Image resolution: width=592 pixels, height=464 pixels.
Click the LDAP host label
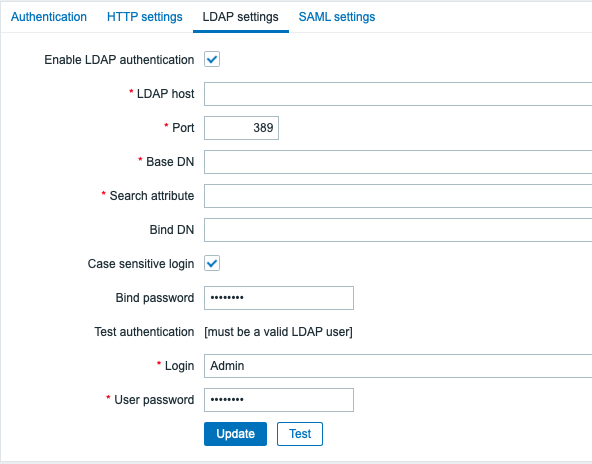click(x=165, y=94)
